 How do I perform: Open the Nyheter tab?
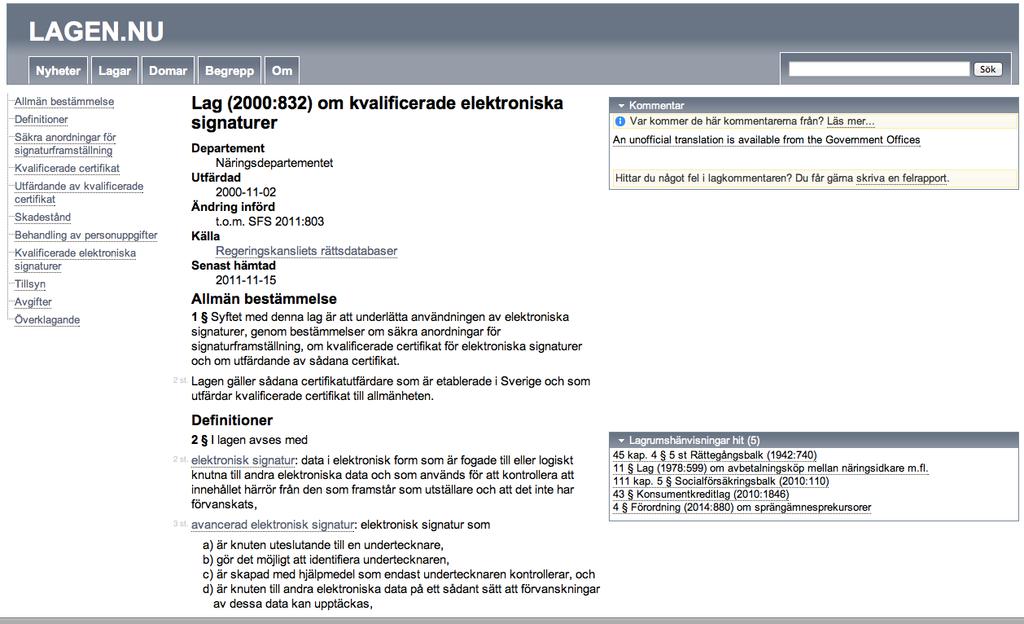pos(58,70)
